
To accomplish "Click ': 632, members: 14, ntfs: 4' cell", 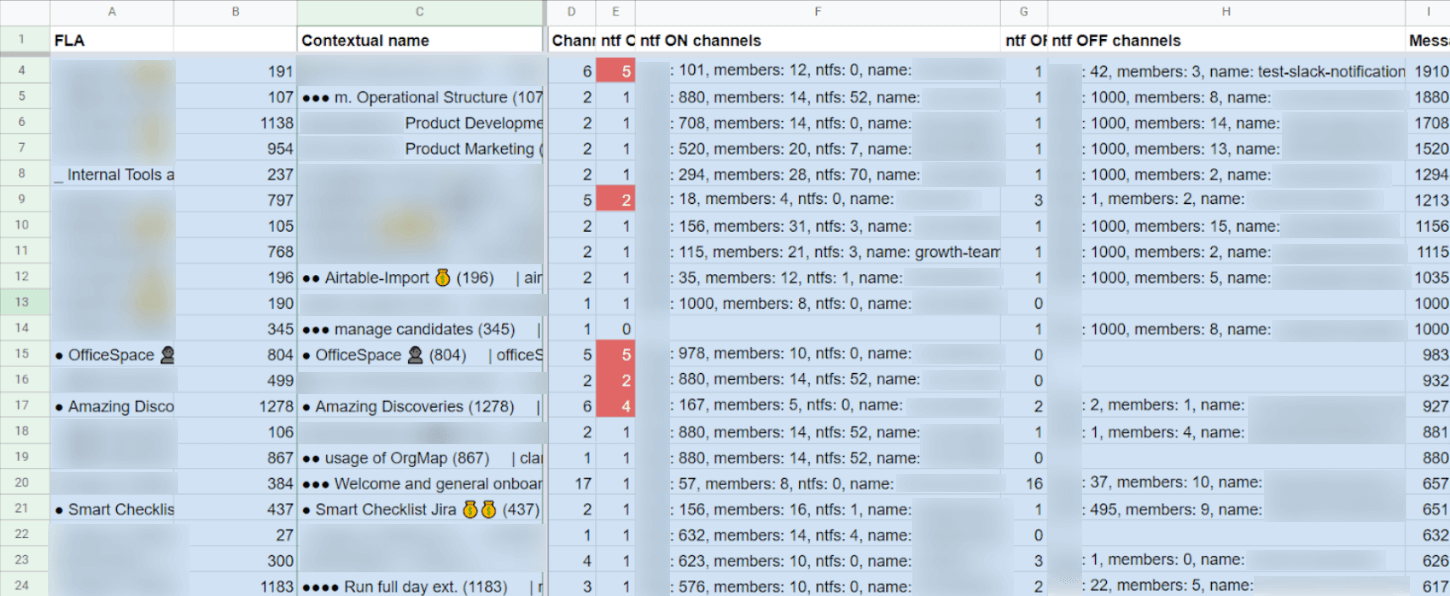I will pos(818,535).
